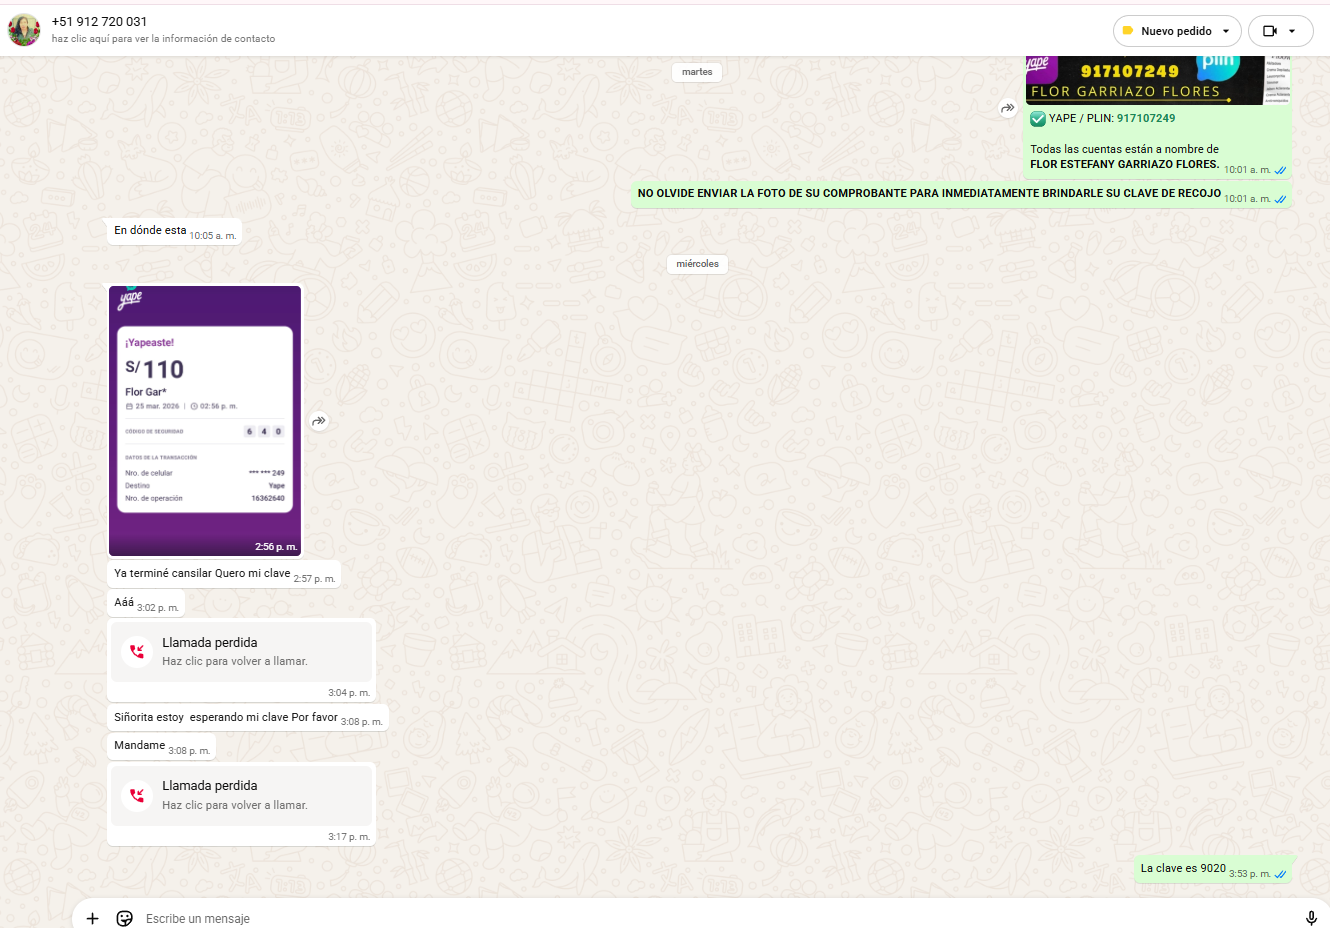
Task: Click the contact profile picture avatar
Action: [x=24, y=30]
